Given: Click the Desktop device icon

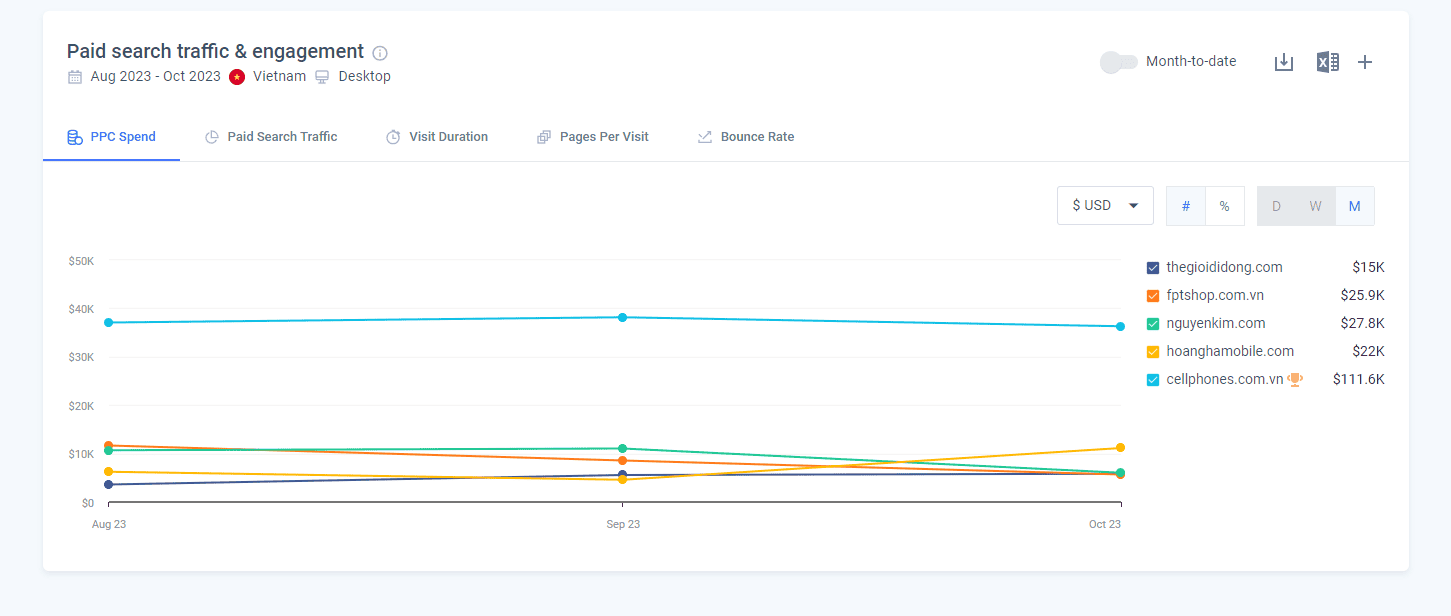Looking at the screenshot, I should tap(322, 77).
